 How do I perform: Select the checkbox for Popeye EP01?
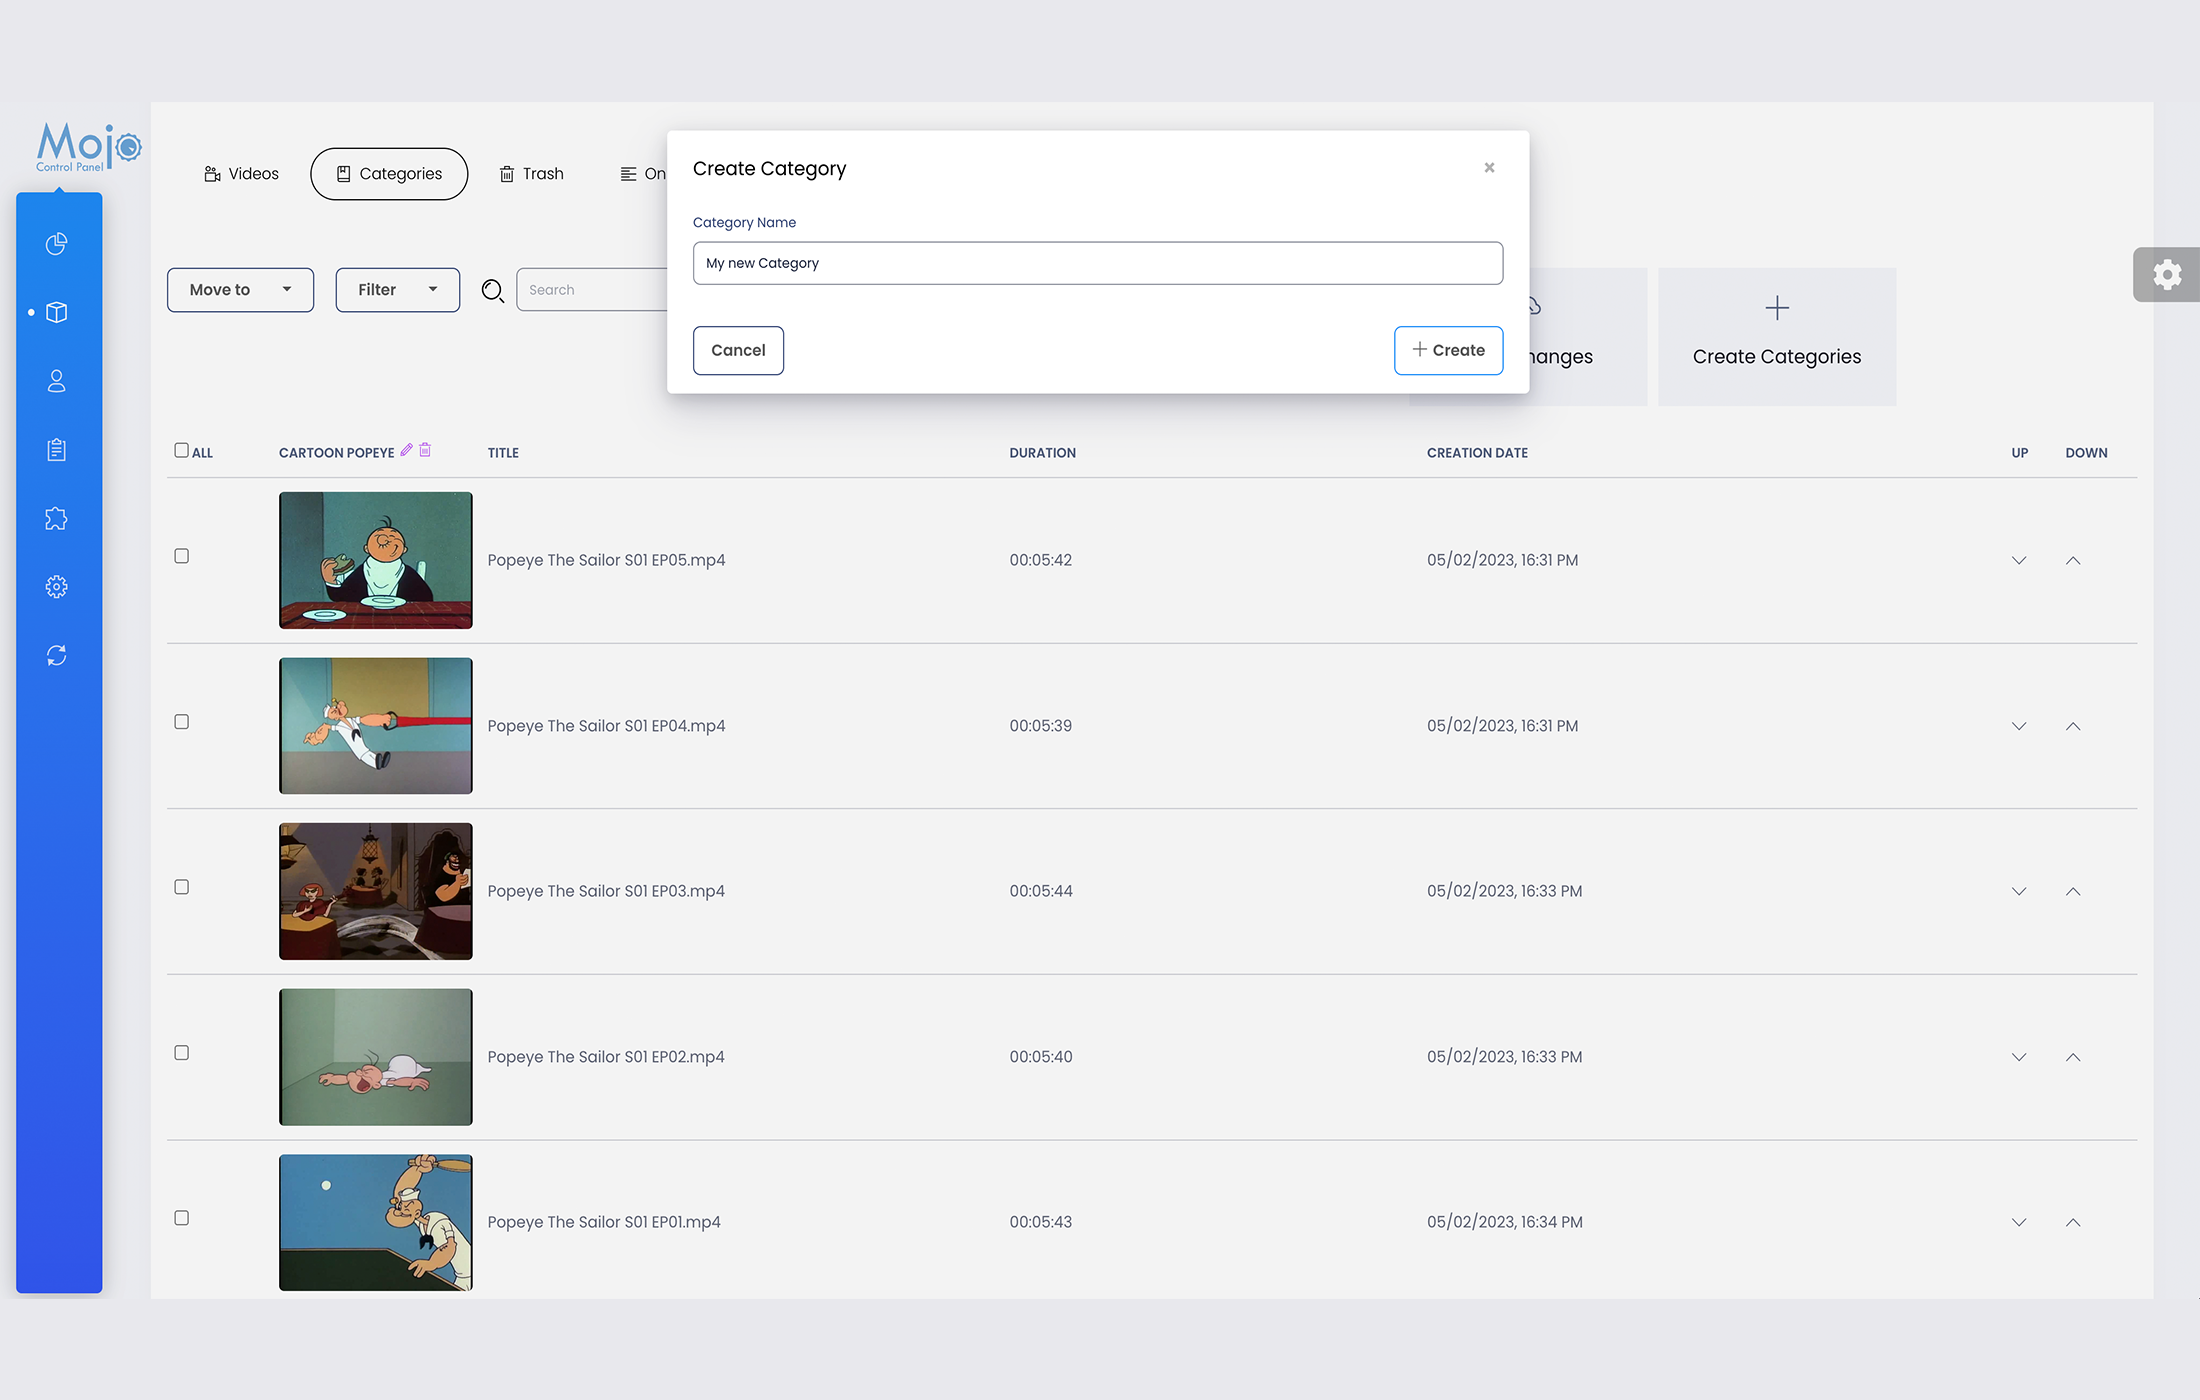181,1217
